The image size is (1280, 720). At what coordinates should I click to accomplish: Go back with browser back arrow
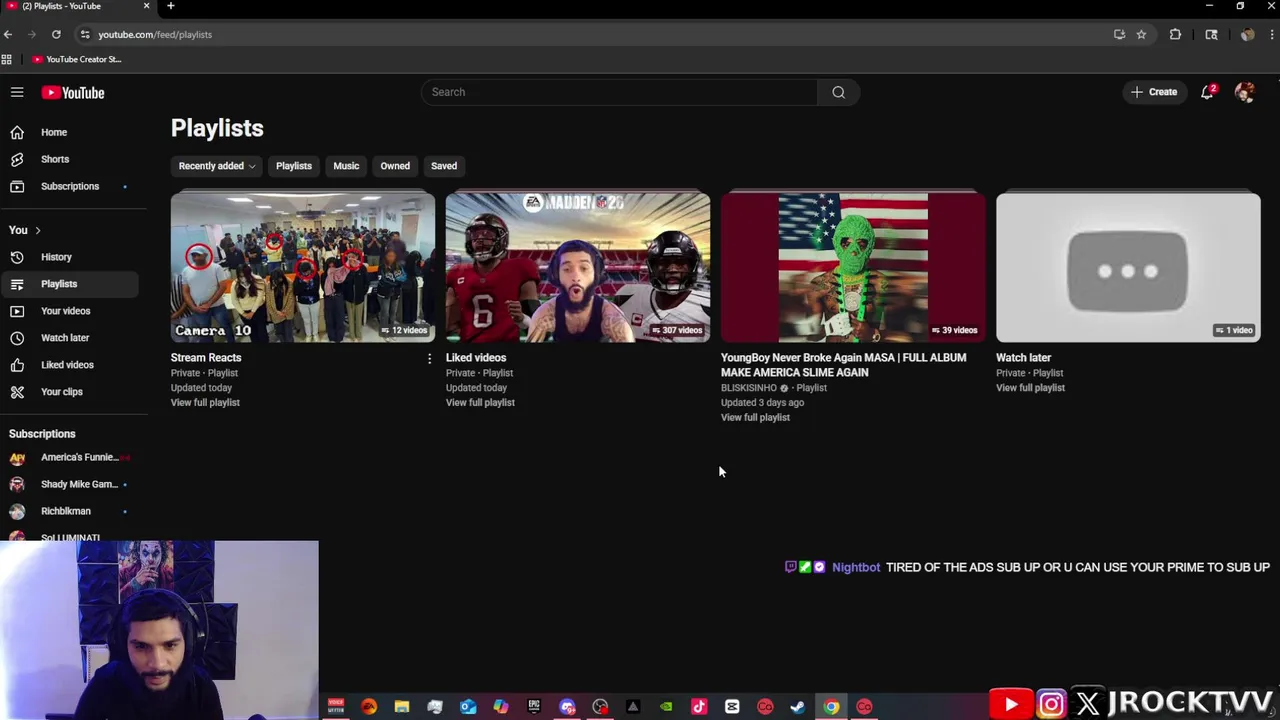click(x=8, y=34)
